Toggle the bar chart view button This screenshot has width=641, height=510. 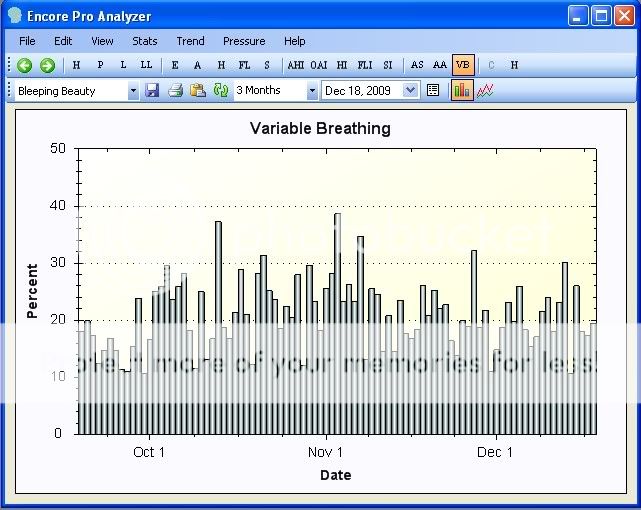462,90
